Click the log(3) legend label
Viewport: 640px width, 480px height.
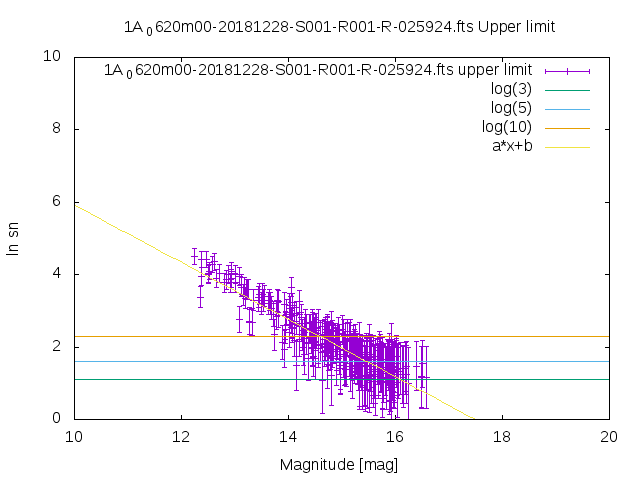click(x=511, y=89)
